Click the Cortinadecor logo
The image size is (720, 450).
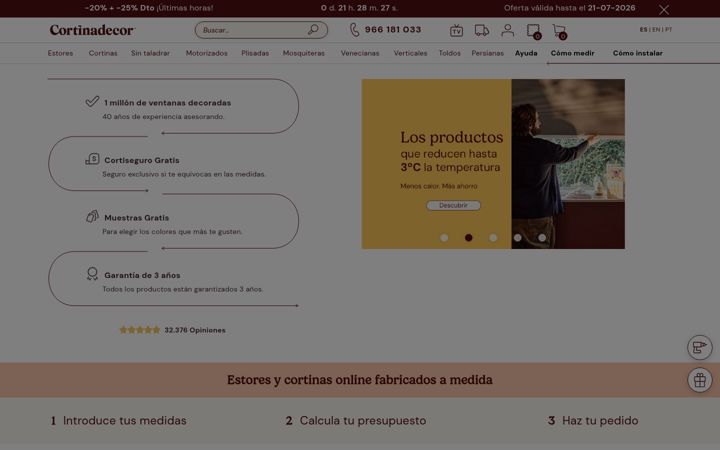coord(92,30)
